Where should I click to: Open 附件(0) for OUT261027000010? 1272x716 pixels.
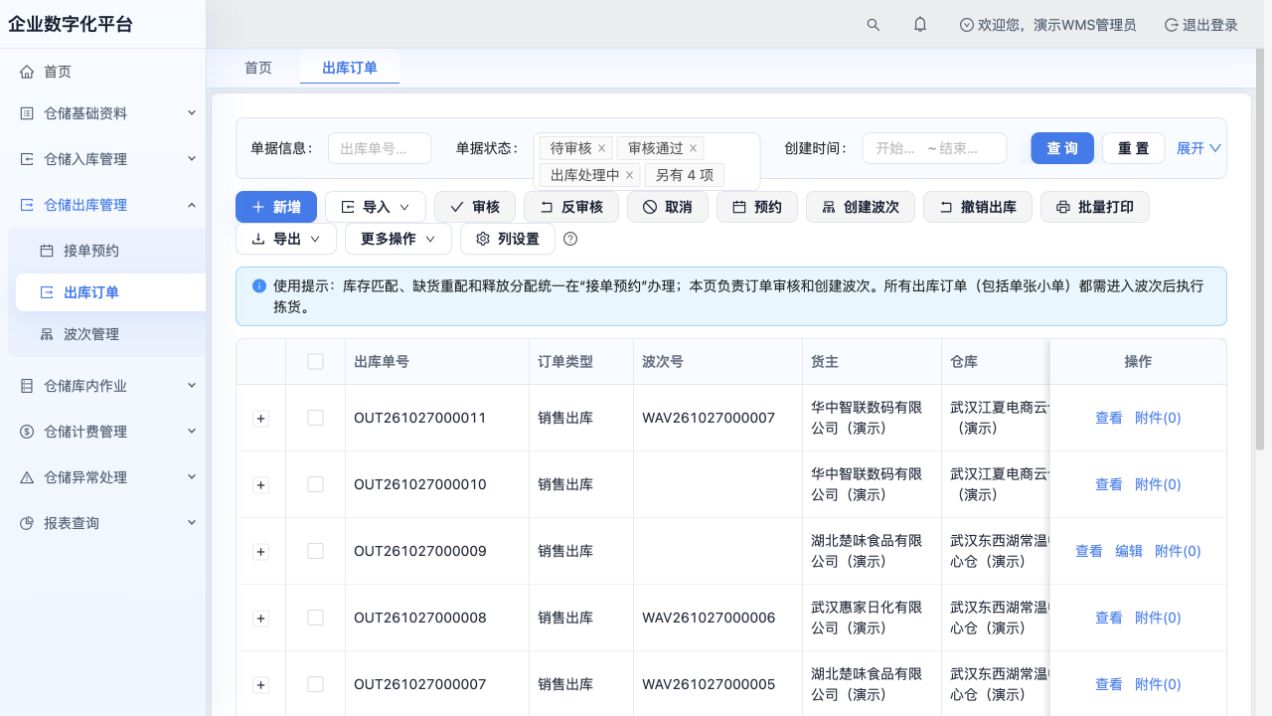[x=1158, y=484]
